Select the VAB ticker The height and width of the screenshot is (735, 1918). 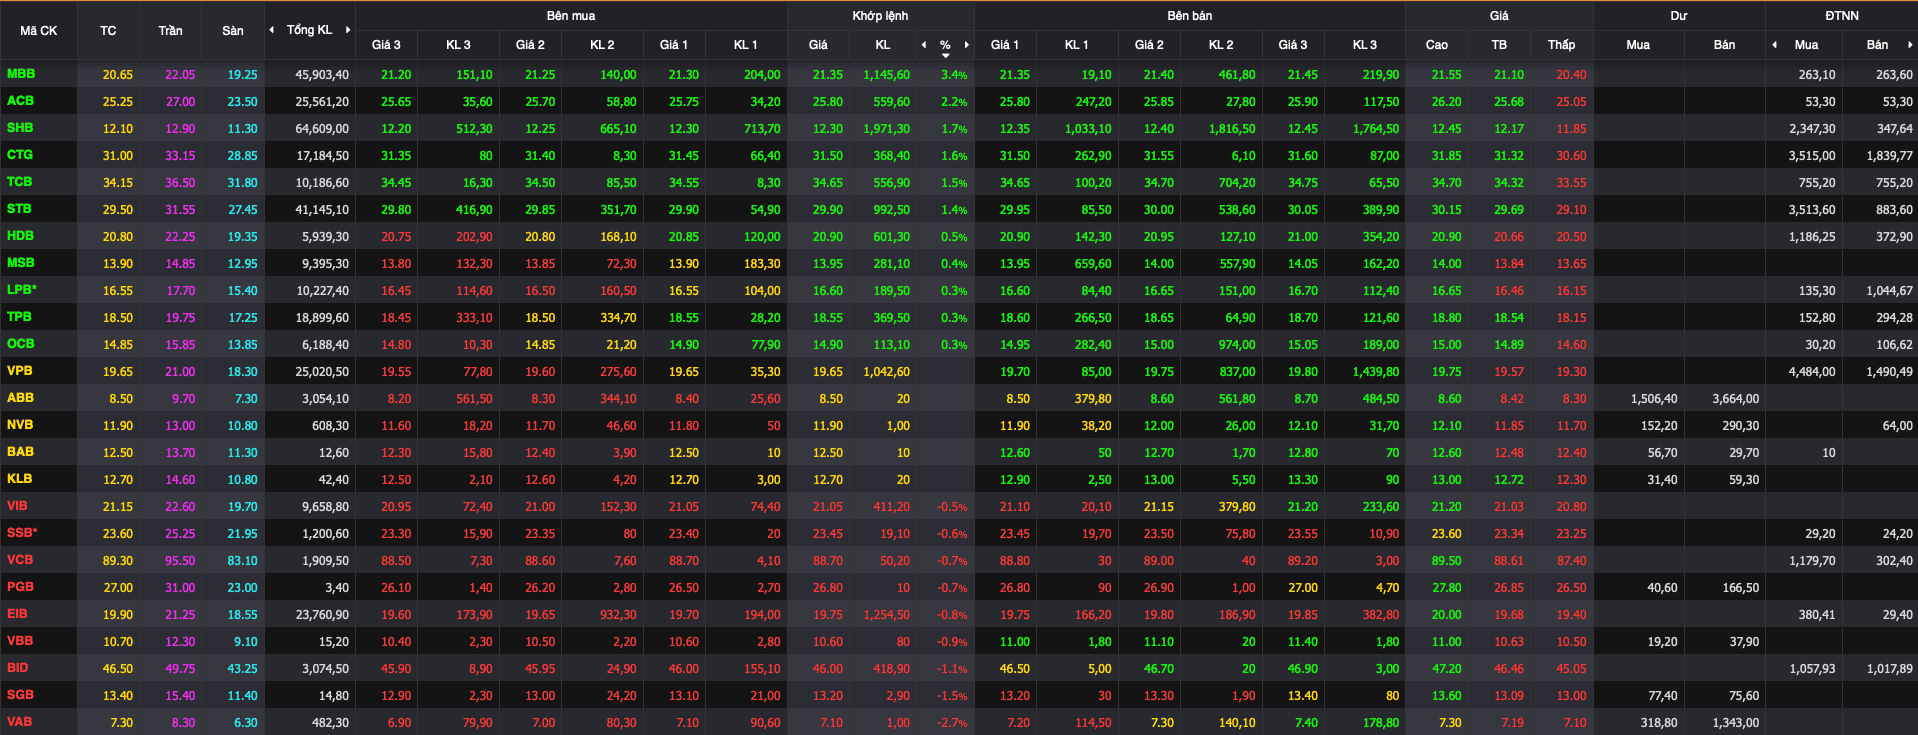click(x=19, y=722)
